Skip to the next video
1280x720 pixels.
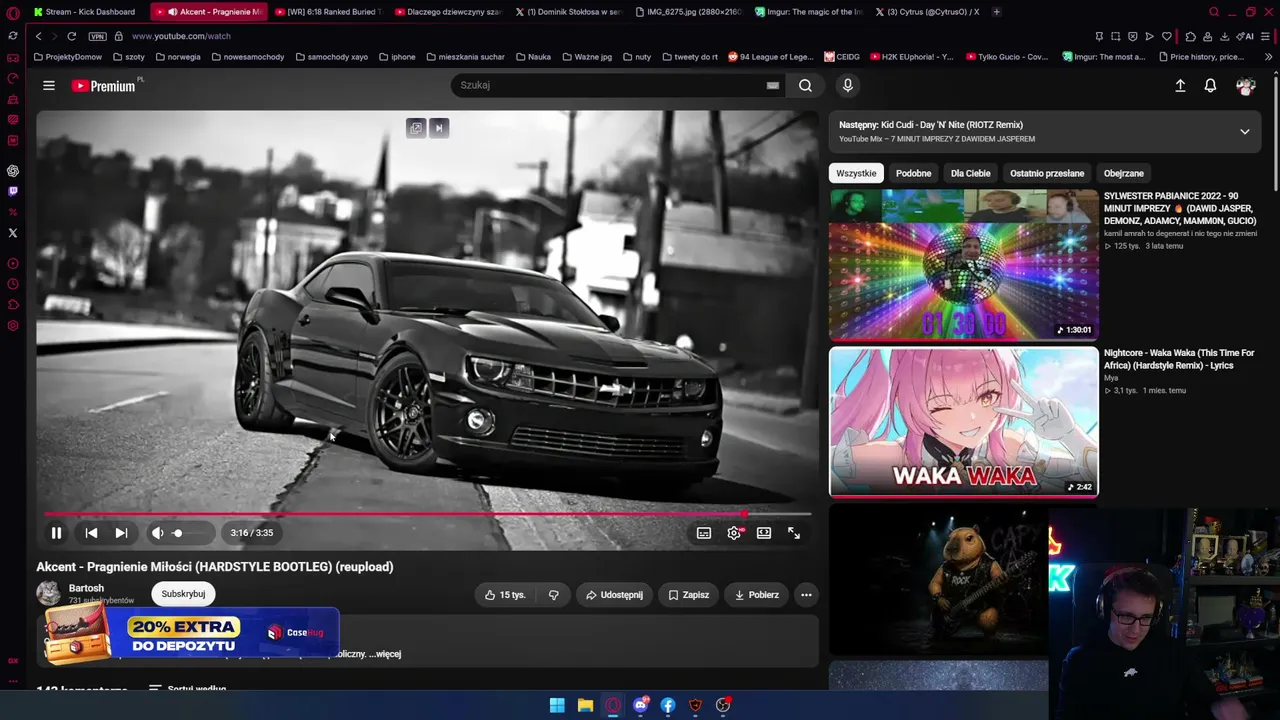[121, 533]
